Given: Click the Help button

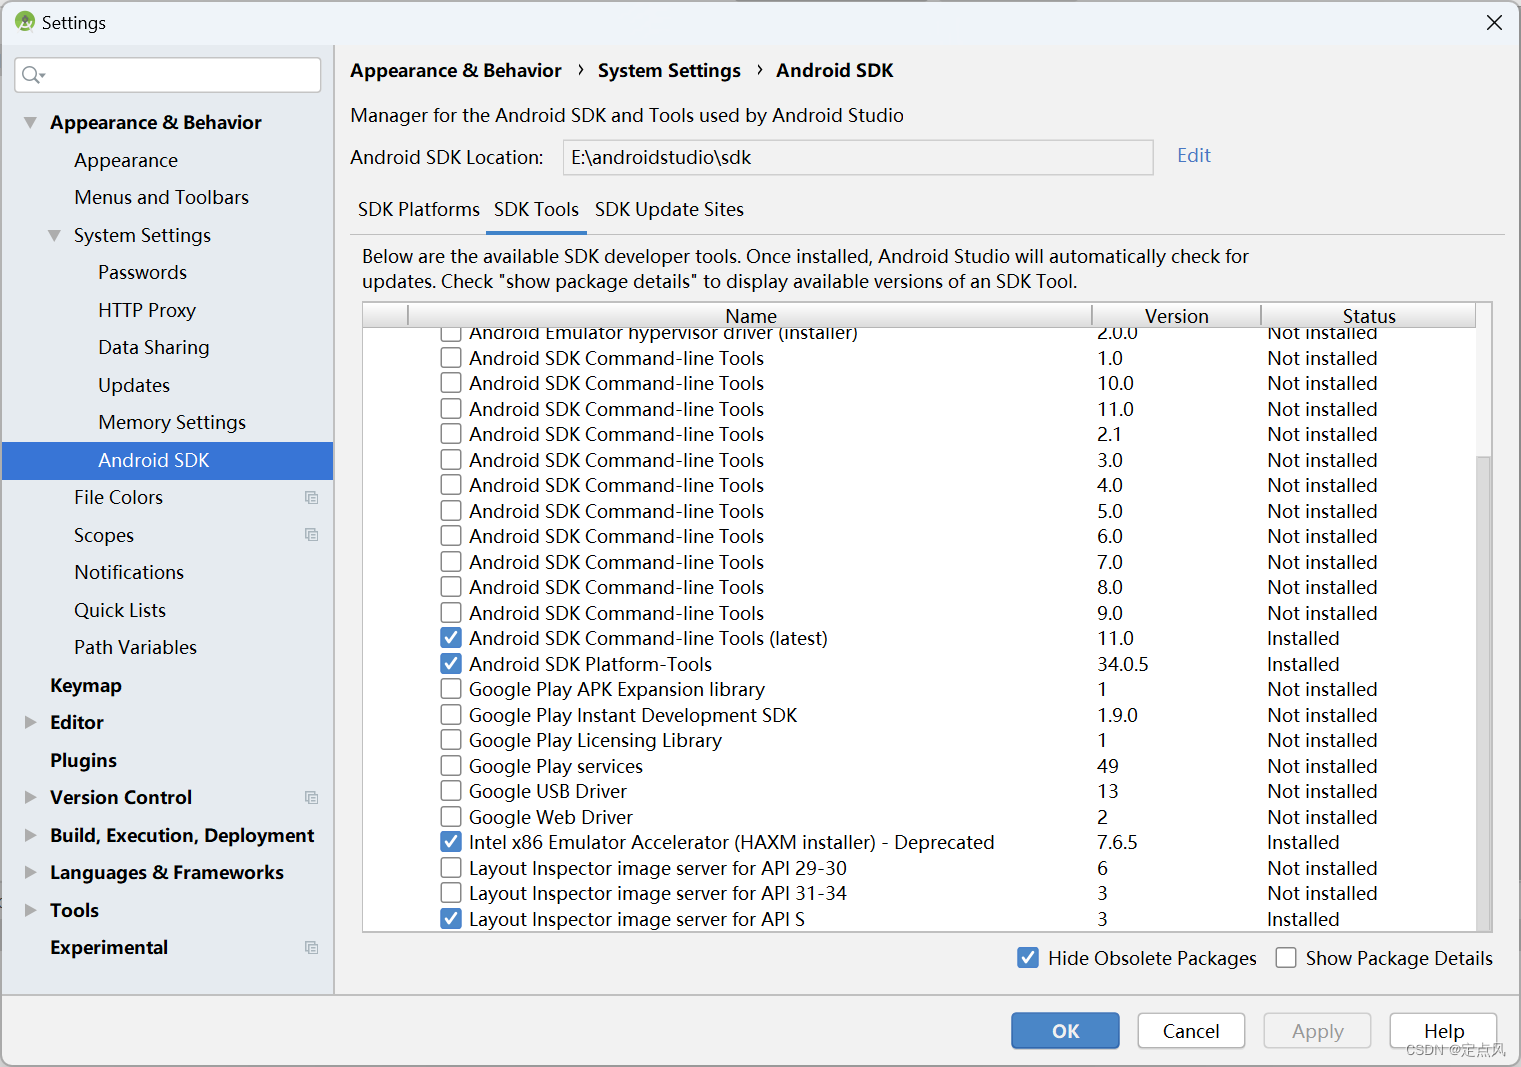Looking at the screenshot, I should click(1443, 1031).
